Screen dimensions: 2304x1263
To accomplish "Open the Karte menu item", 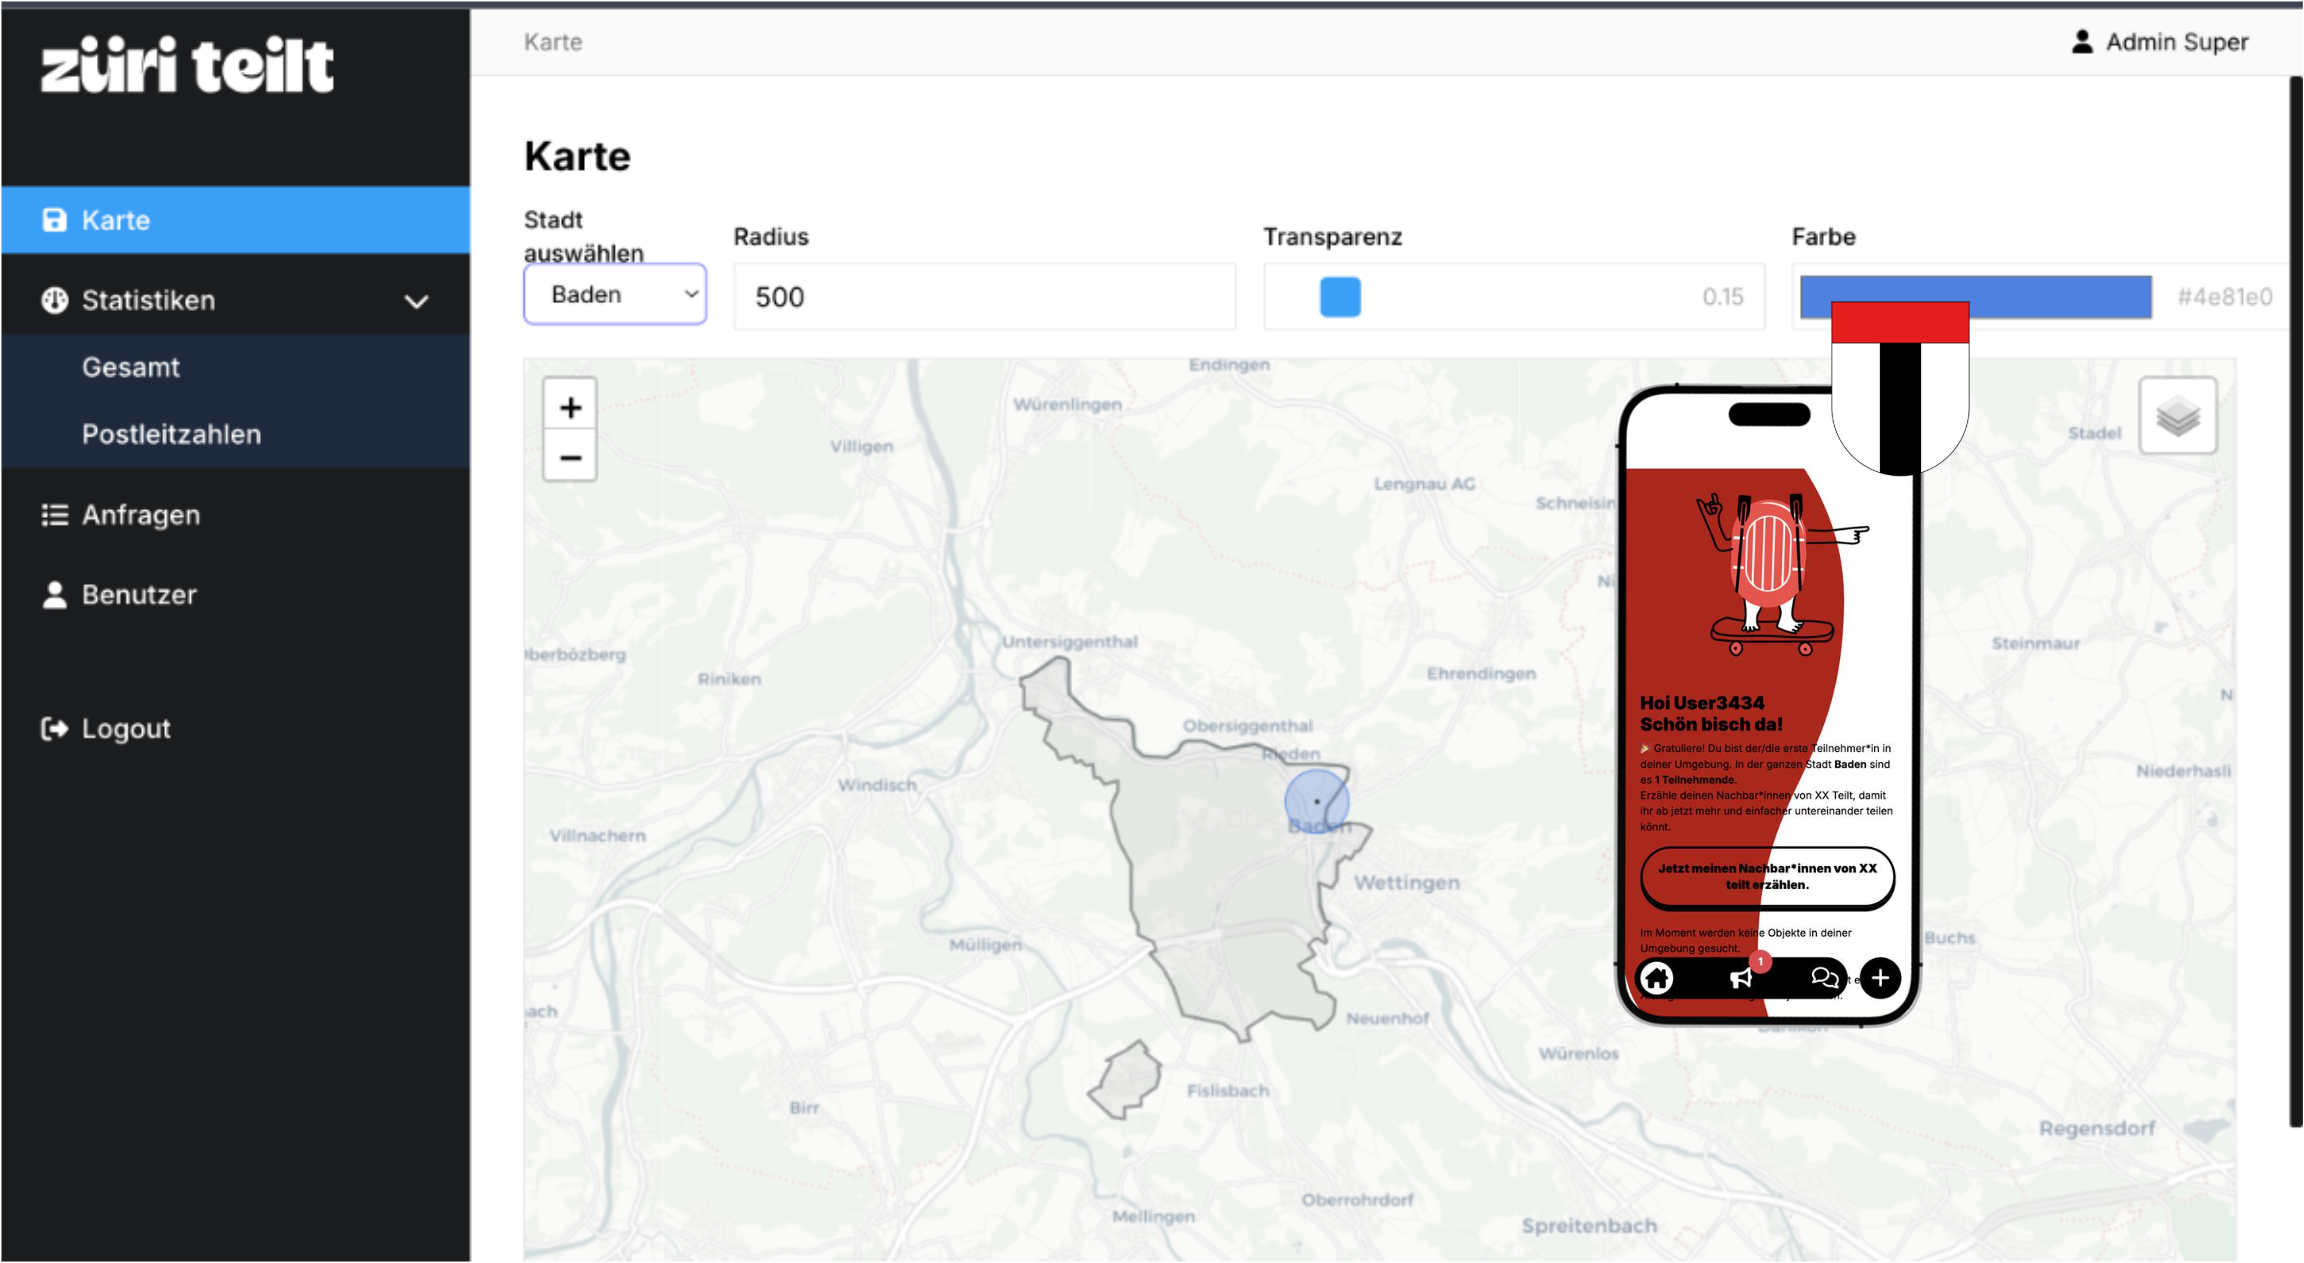I will (x=235, y=220).
